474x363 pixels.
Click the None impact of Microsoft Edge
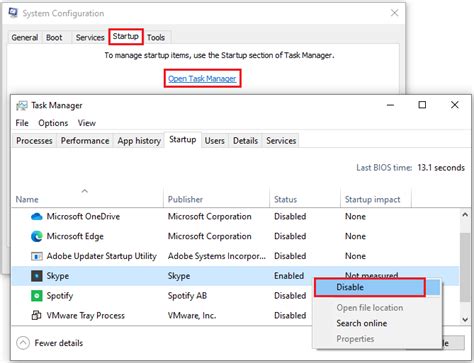tap(355, 236)
